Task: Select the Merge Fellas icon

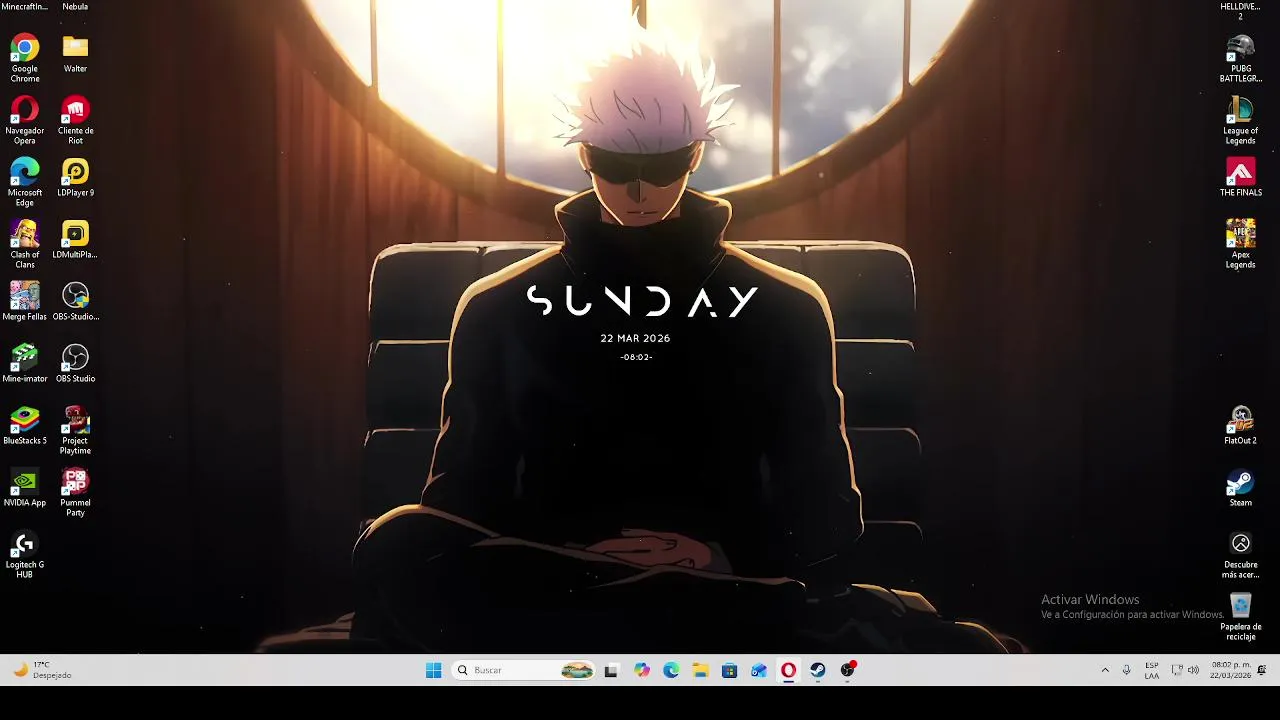Action: 25,300
